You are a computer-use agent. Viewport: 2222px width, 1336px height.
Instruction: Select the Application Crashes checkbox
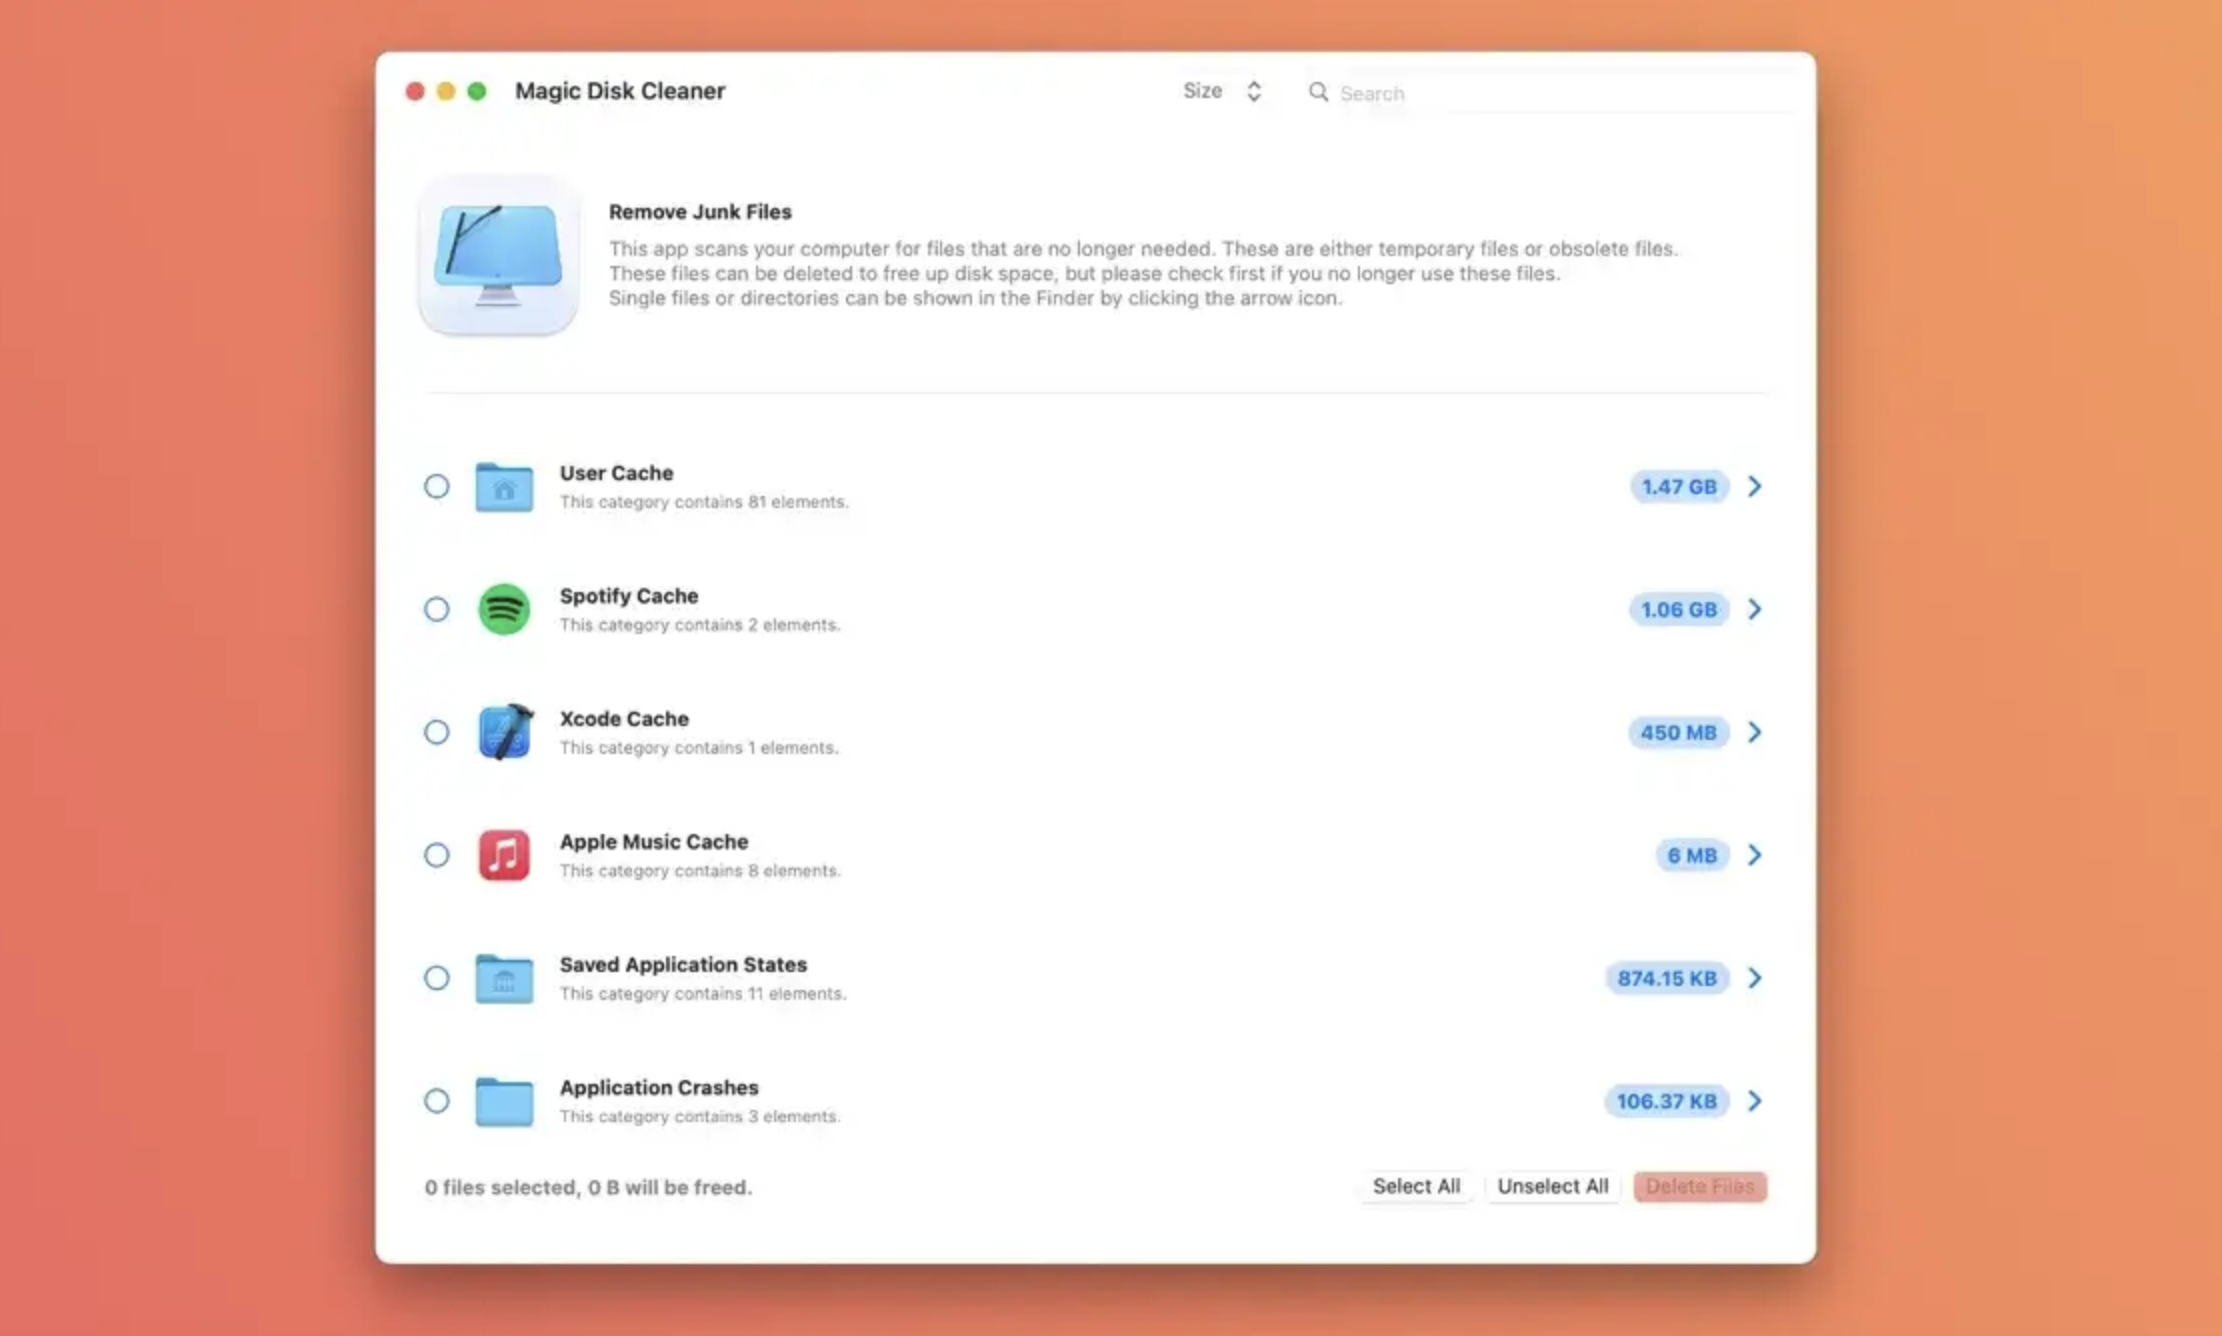[437, 1101]
